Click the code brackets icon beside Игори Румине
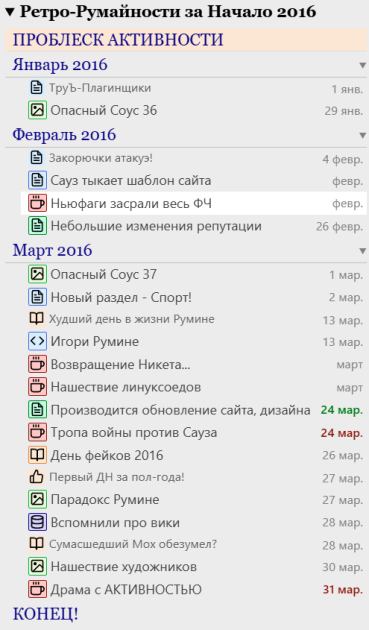This screenshot has width=369, height=630. click(x=37, y=342)
